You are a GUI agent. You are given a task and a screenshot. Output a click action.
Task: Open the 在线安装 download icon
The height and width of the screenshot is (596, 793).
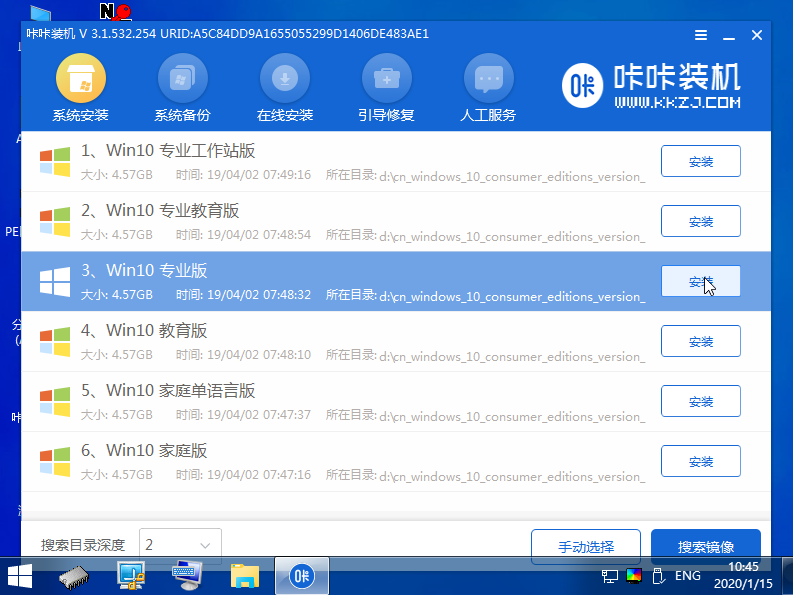tap(285, 78)
